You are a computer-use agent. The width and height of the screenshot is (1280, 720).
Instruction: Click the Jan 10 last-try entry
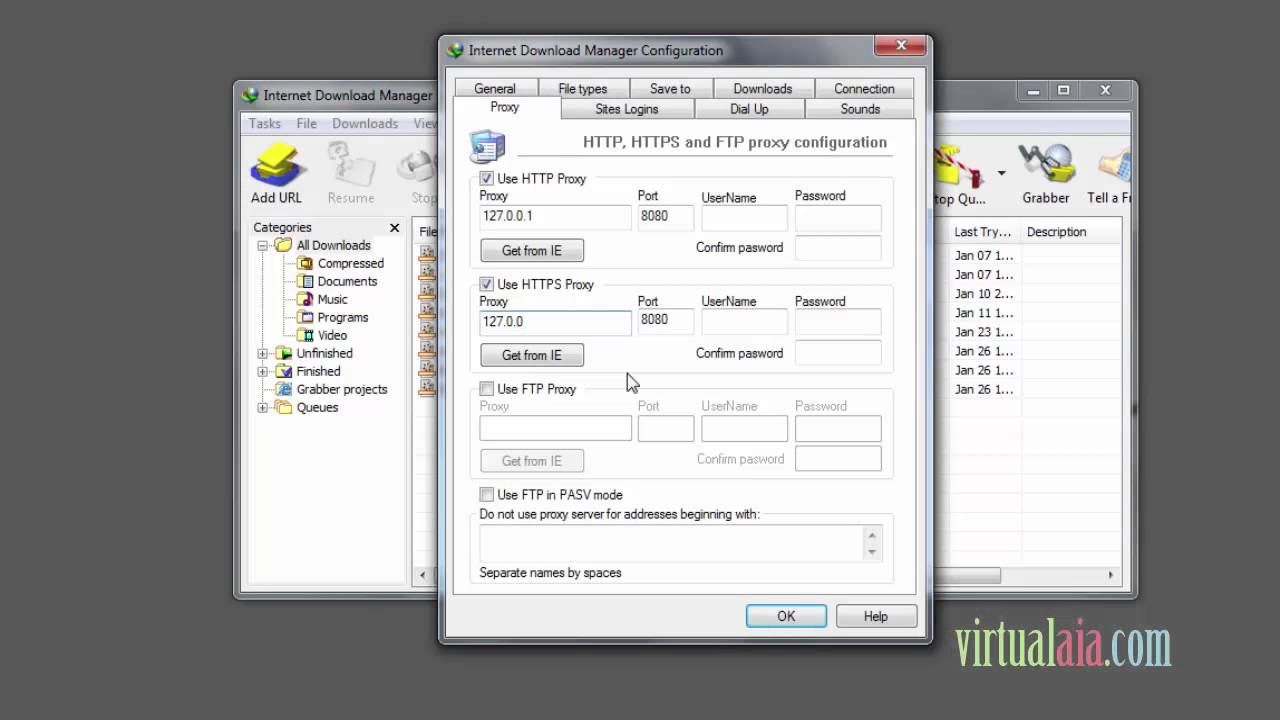pyautogui.click(x=984, y=294)
